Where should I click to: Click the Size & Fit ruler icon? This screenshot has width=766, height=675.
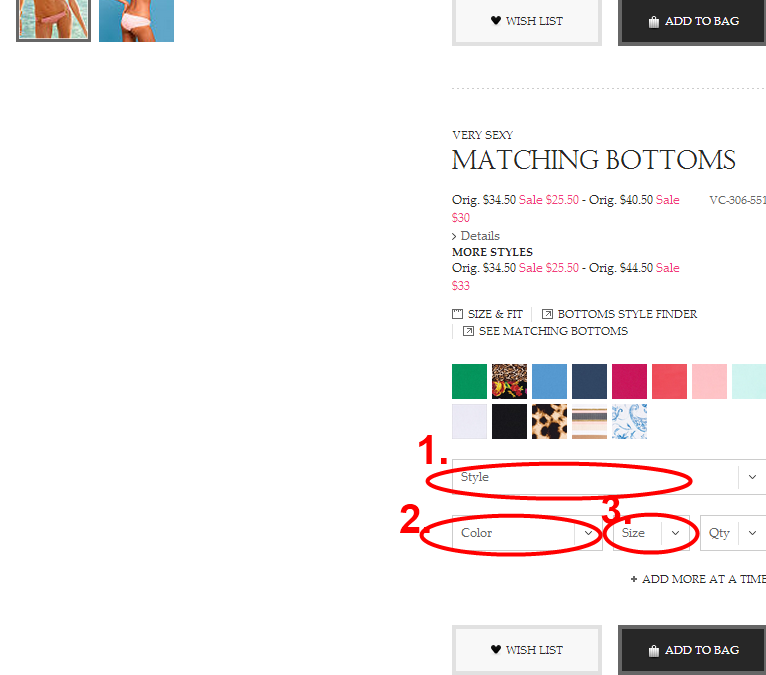[x=457, y=314]
